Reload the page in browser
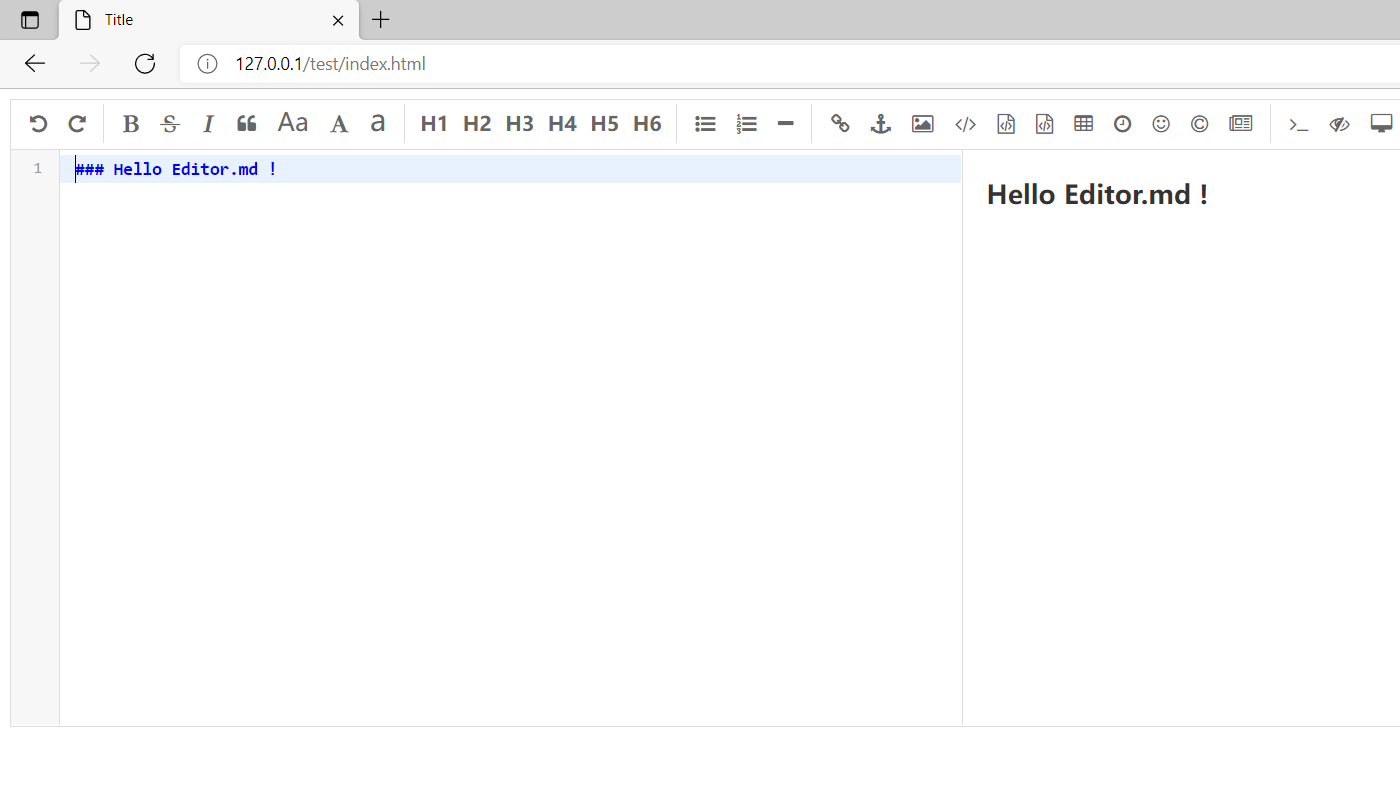 (145, 64)
